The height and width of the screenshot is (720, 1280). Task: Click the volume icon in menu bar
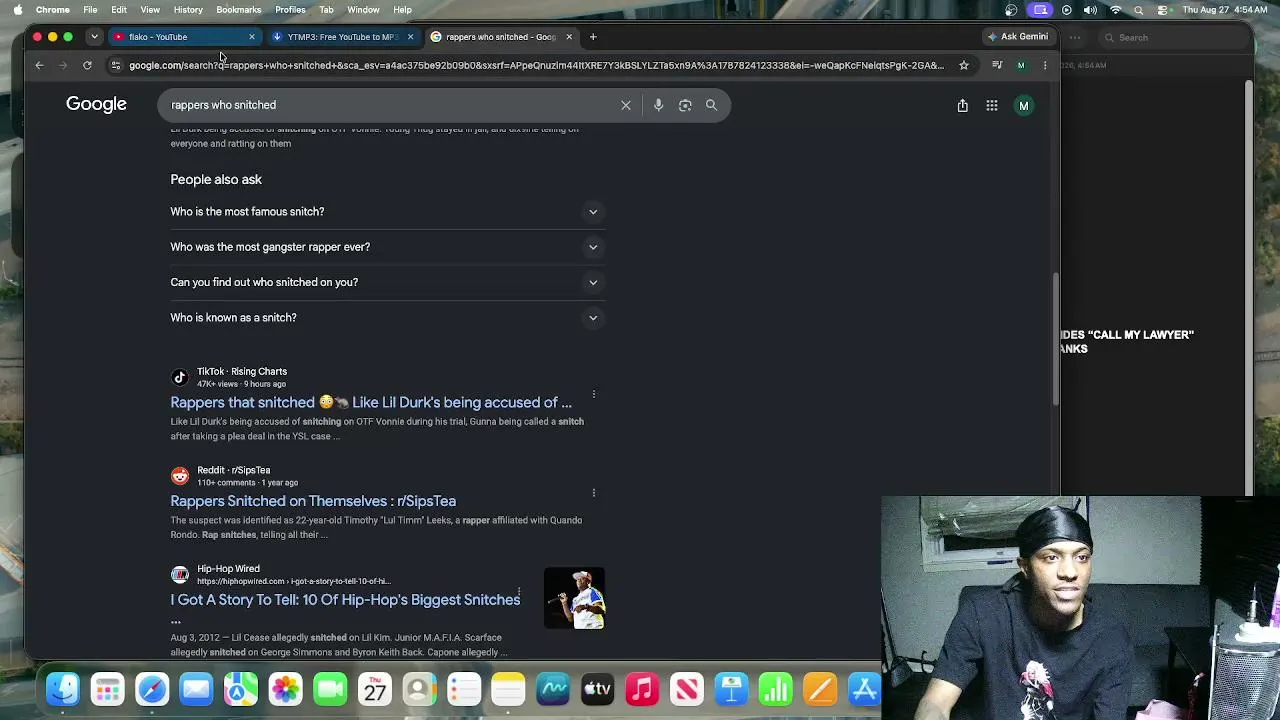pyautogui.click(x=1090, y=10)
